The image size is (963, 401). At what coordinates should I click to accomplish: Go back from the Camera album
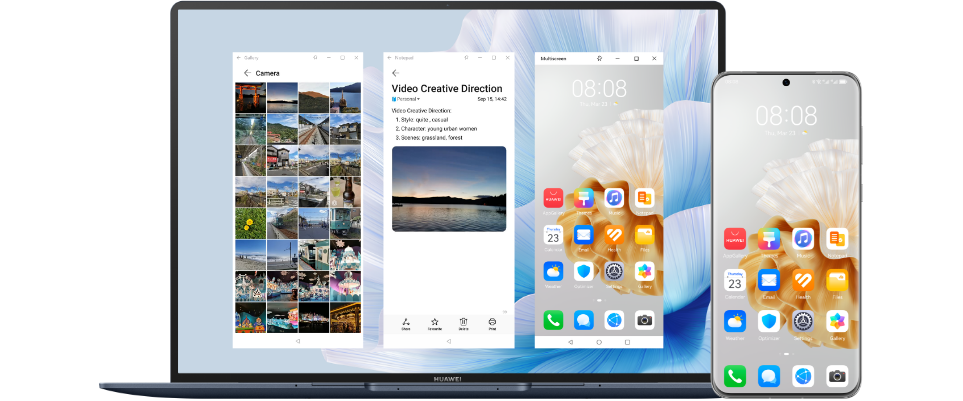tap(247, 73)
